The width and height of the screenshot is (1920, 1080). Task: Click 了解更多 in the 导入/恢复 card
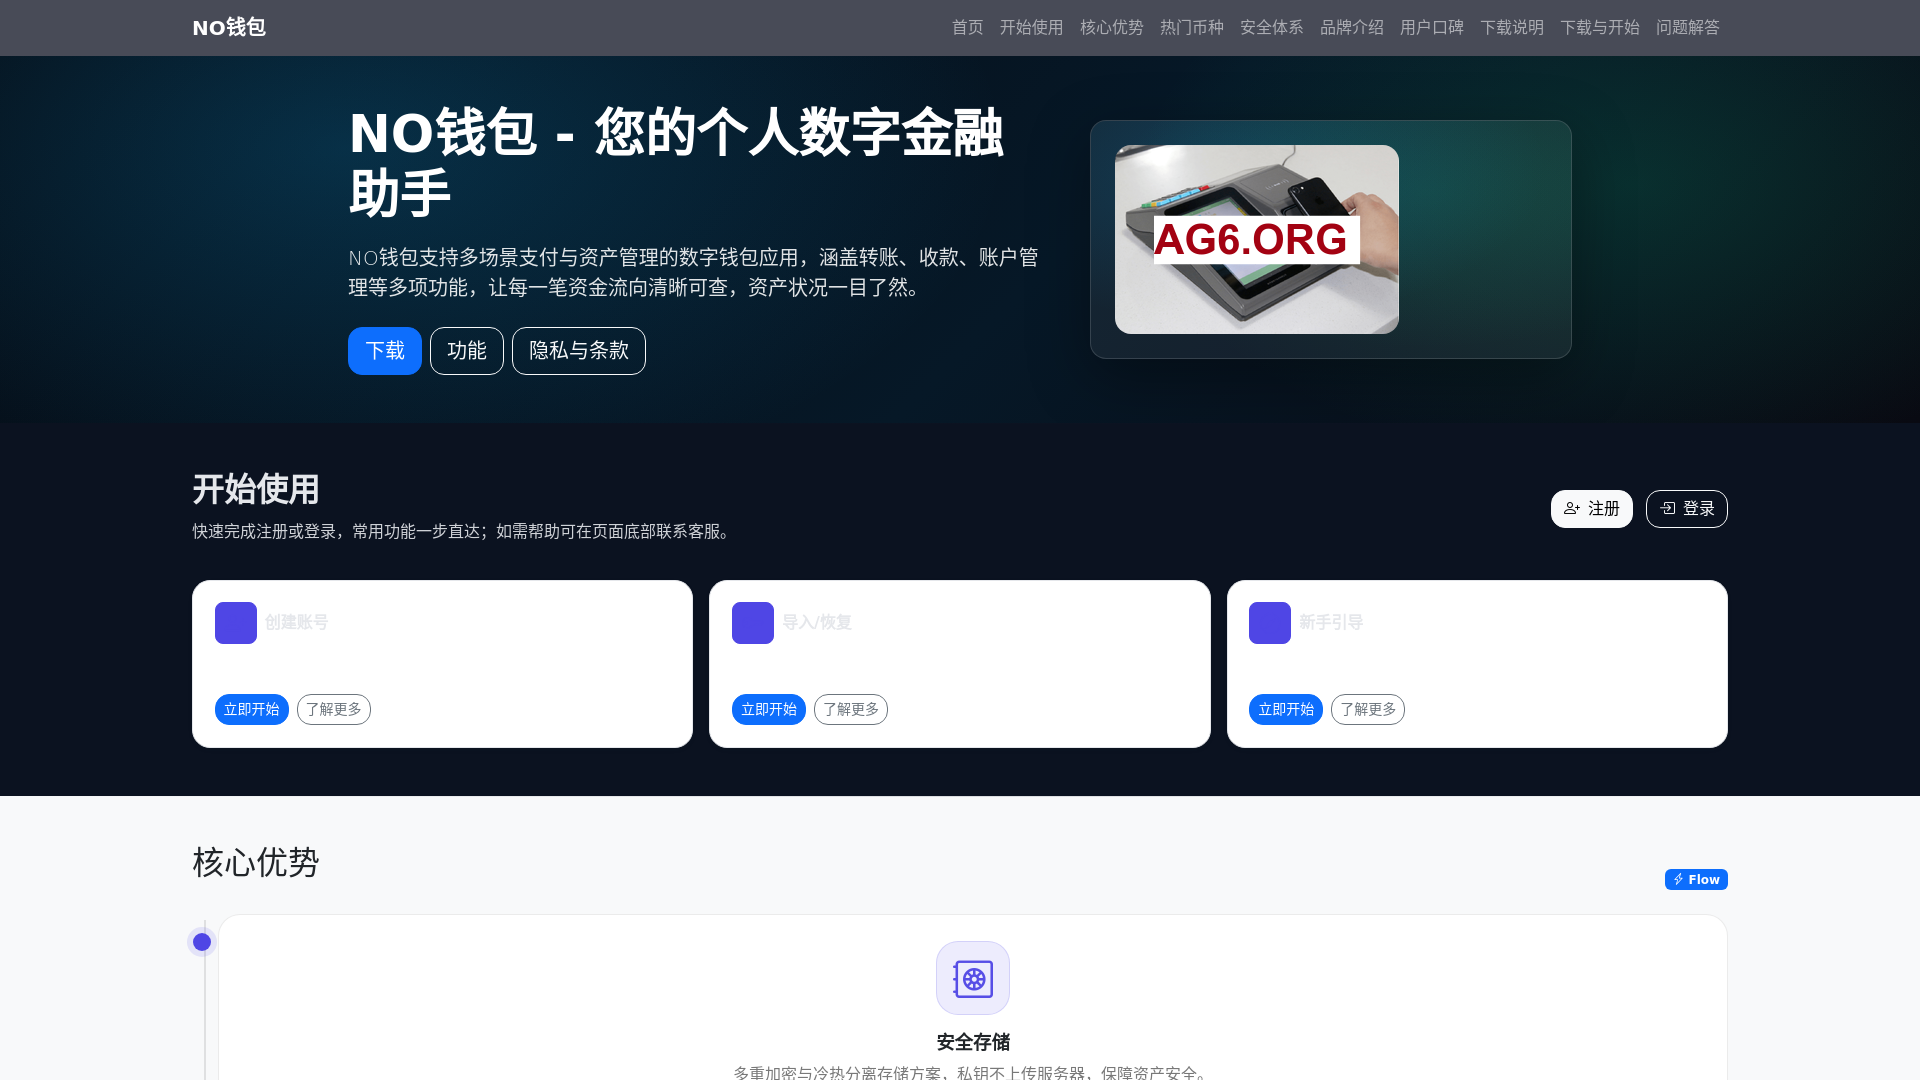point(851,710)
